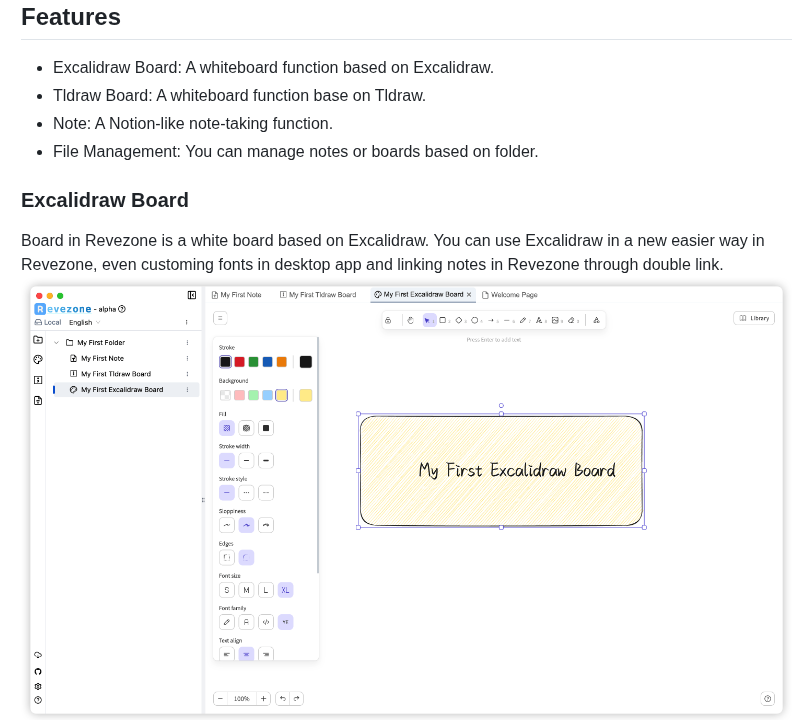The width and height of the screenshot is (810, 720).
Task: Select the sharp edges option
Action: (227, 557)
